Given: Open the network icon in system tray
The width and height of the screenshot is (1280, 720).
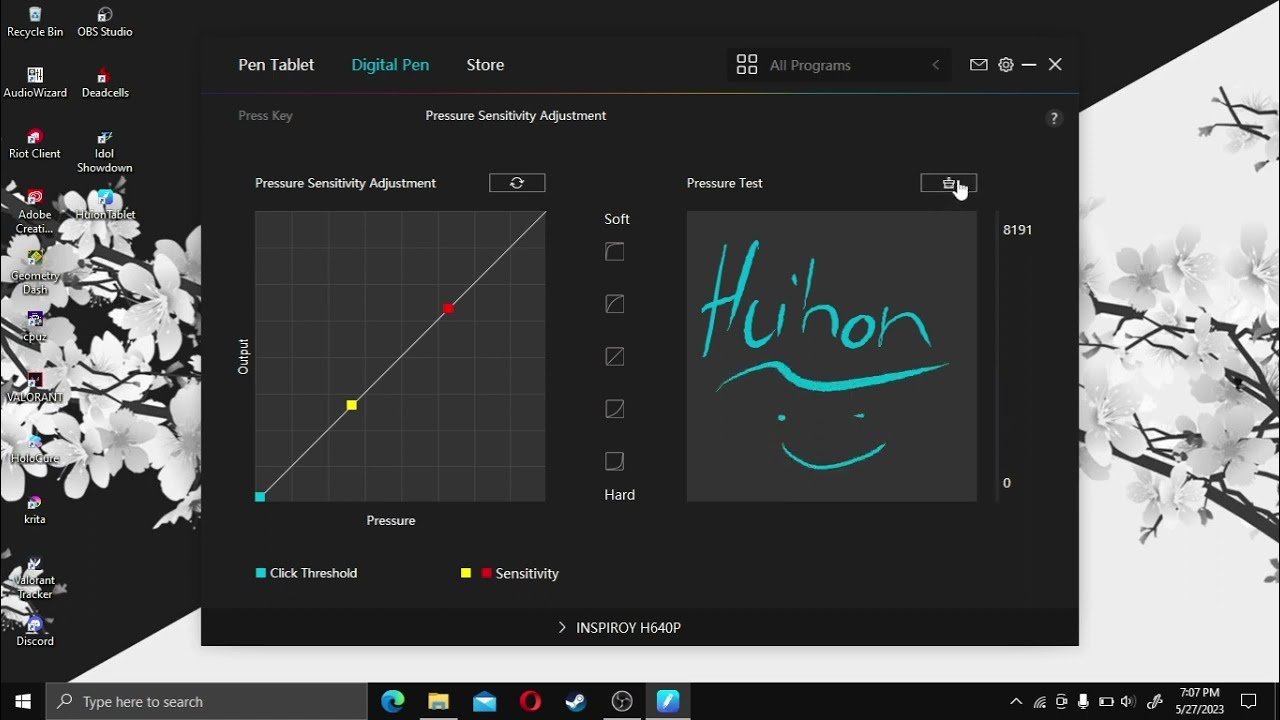Looking at the screenshot, I should (1039, 702).
